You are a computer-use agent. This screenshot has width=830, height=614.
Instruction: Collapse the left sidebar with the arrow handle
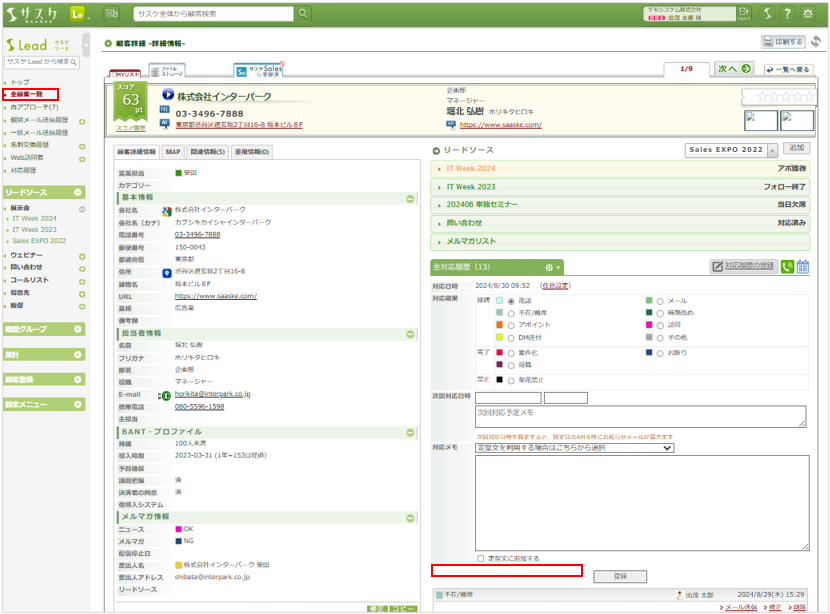pyautogui.click(x=86, y=45)
